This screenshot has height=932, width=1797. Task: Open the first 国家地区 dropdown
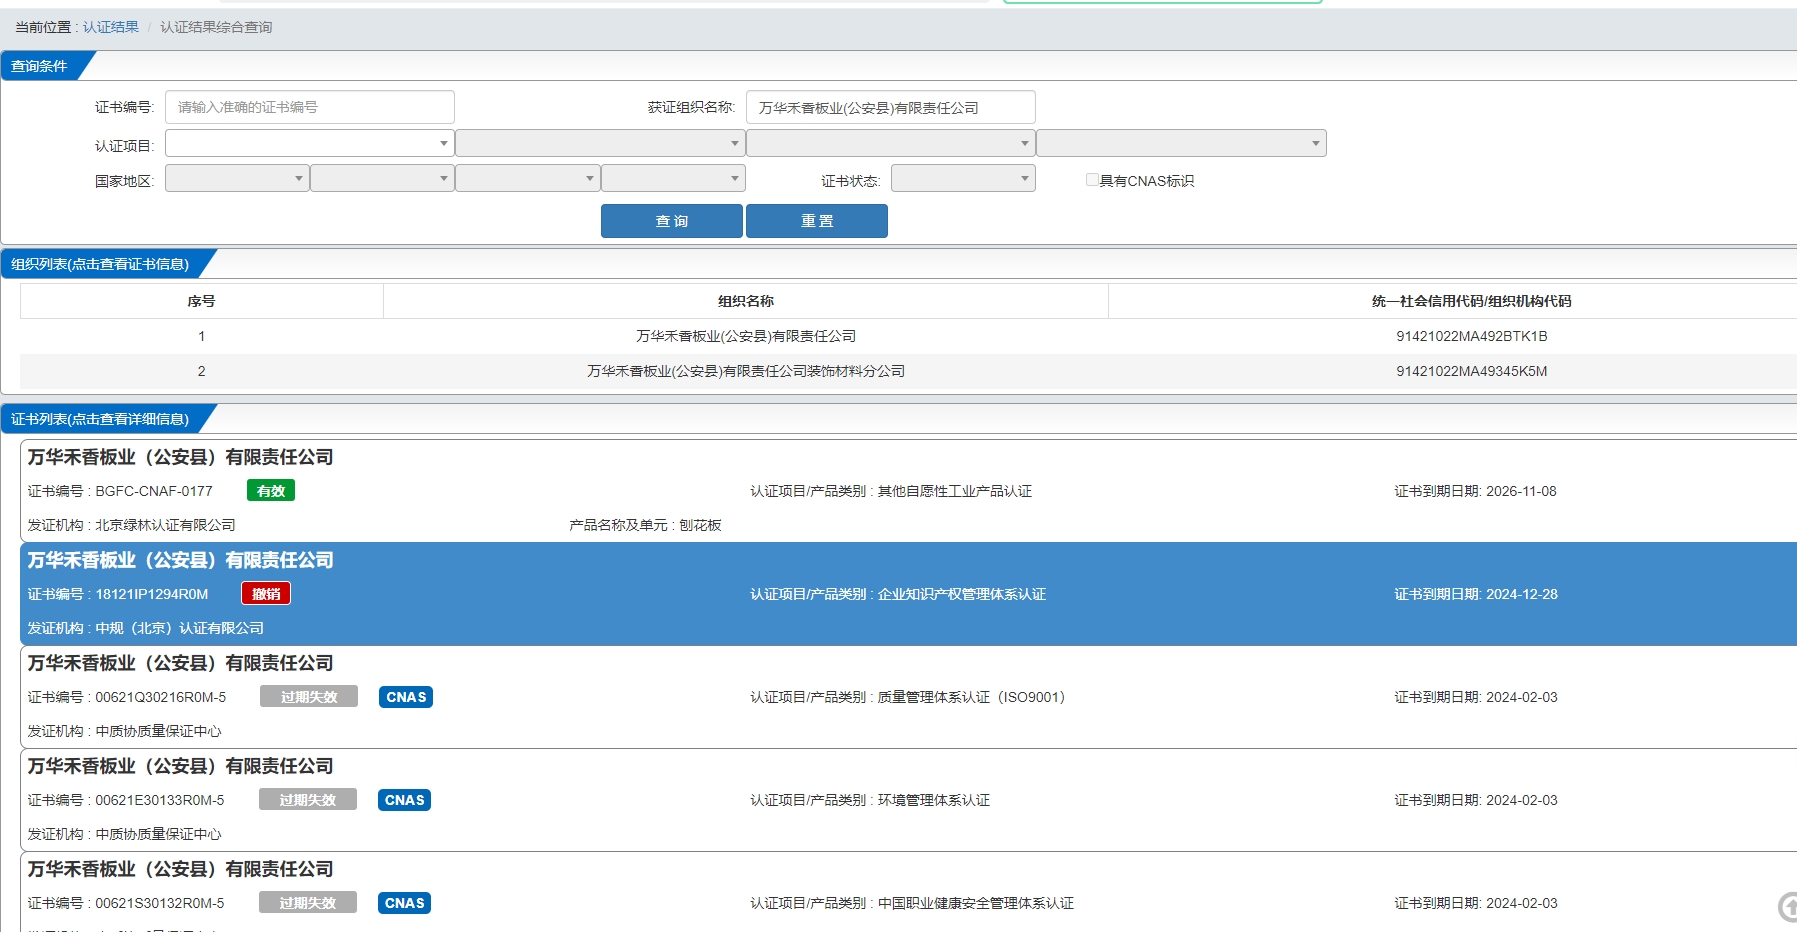(237, 178)
